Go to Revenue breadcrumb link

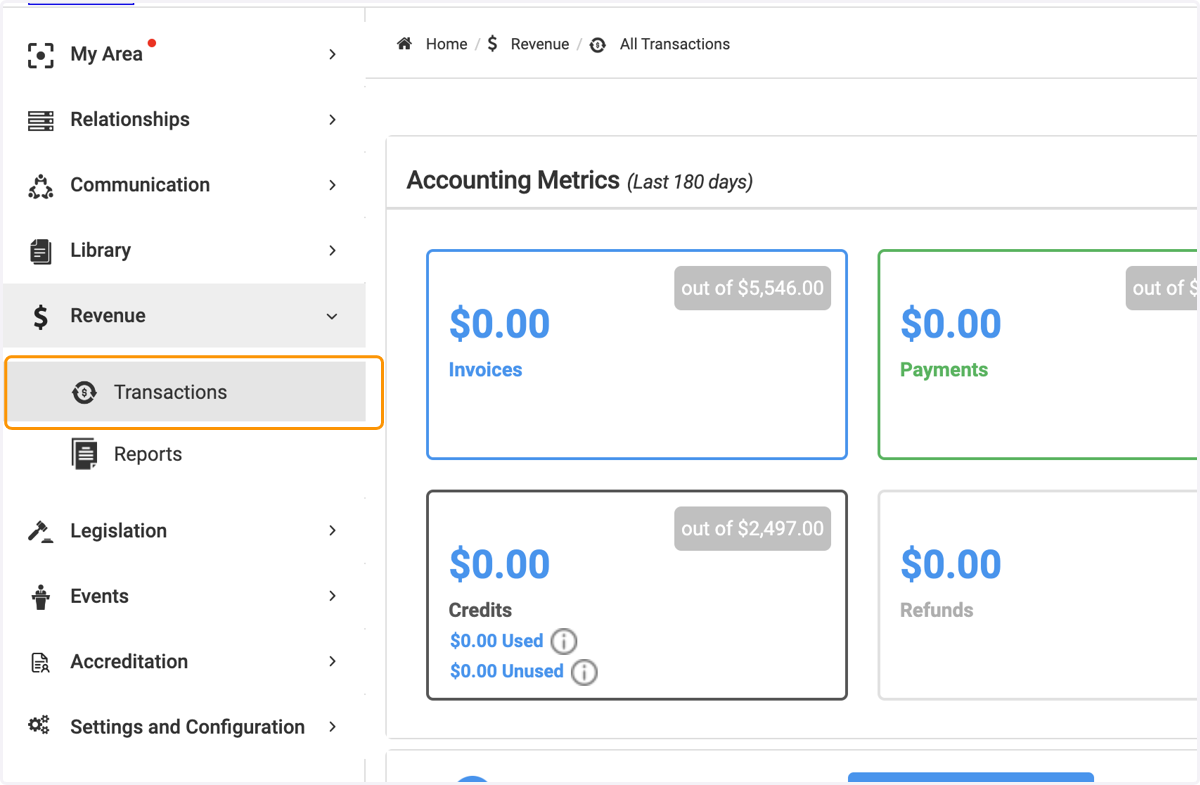540,44
